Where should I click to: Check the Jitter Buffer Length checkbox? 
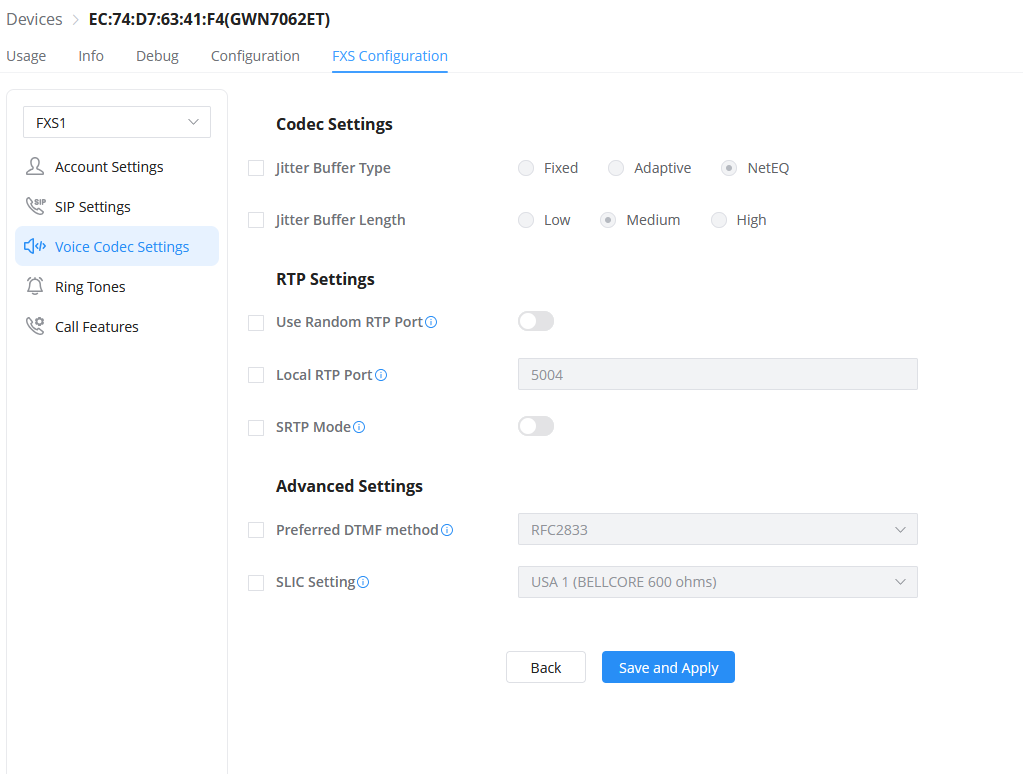tap(256, 220)
